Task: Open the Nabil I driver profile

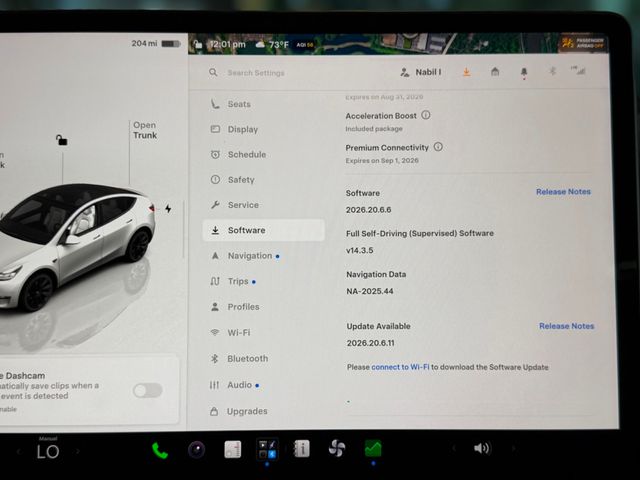Action: [x=421, y=73]
